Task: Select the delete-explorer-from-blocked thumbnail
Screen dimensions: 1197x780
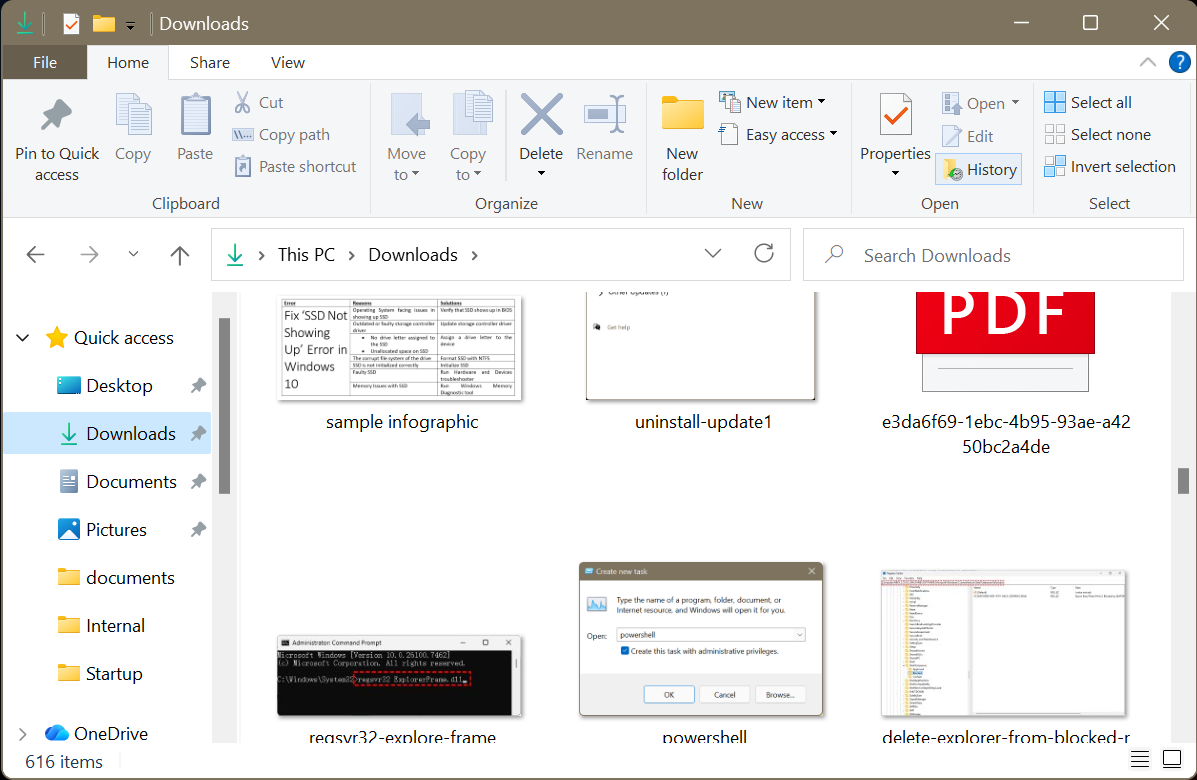Action: pyautogui.click(x=1004, y=643)
